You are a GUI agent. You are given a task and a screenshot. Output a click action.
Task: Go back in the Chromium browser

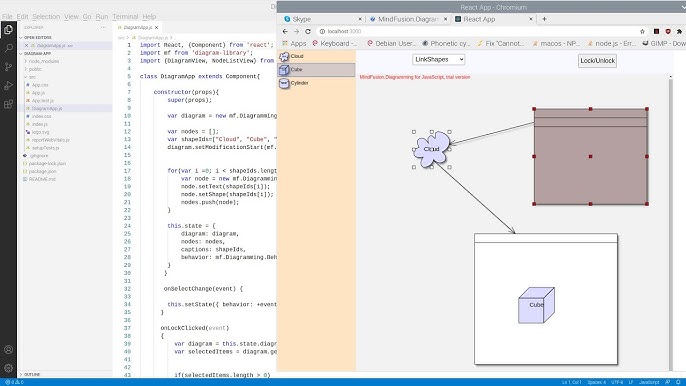point(285,32)
